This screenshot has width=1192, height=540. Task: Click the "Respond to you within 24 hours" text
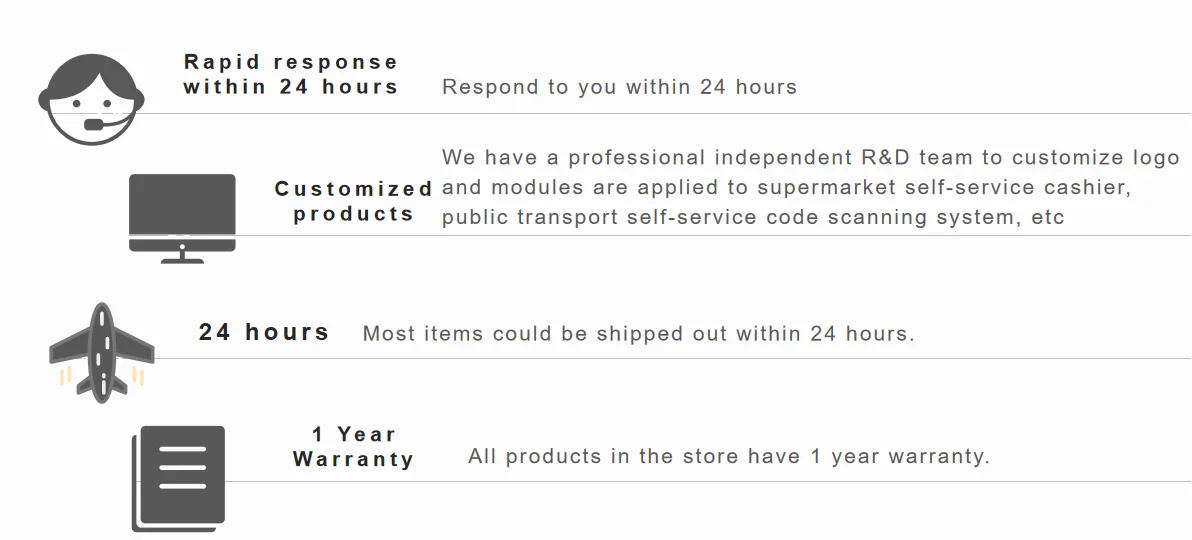click(619, 87)
